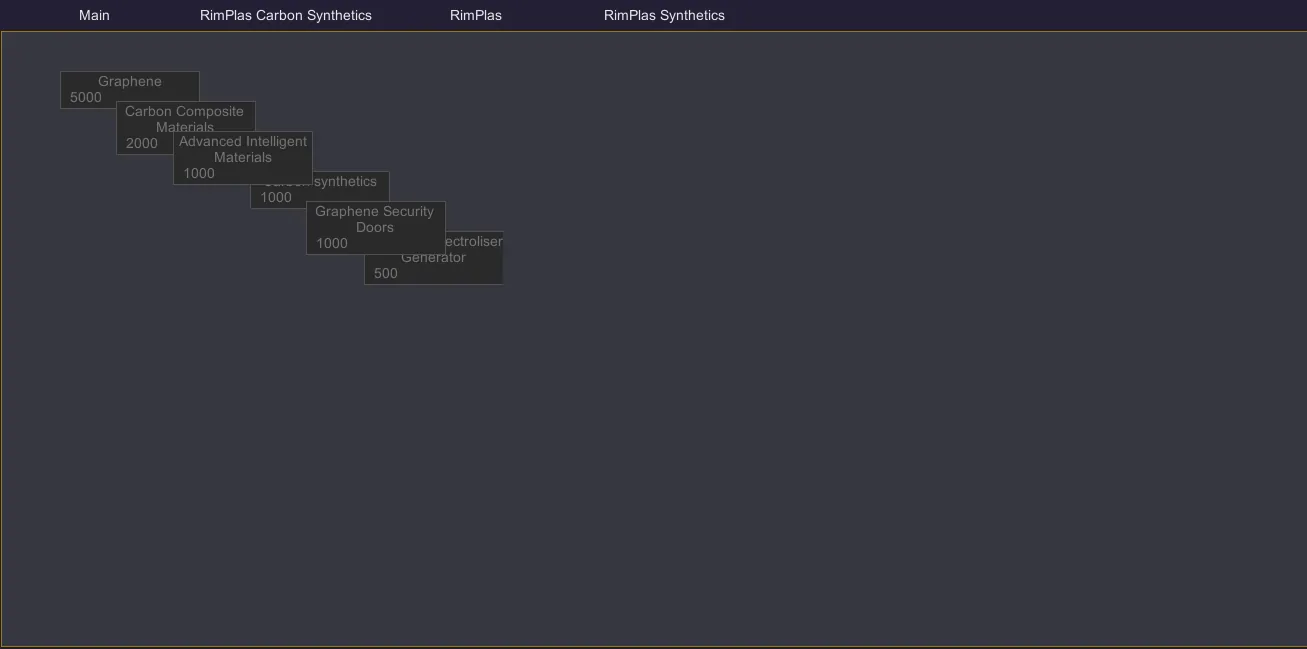Click the 2000 cost on Carbon Composite Materials
Screen dimensions: 1307x649
tap(142, 144)
